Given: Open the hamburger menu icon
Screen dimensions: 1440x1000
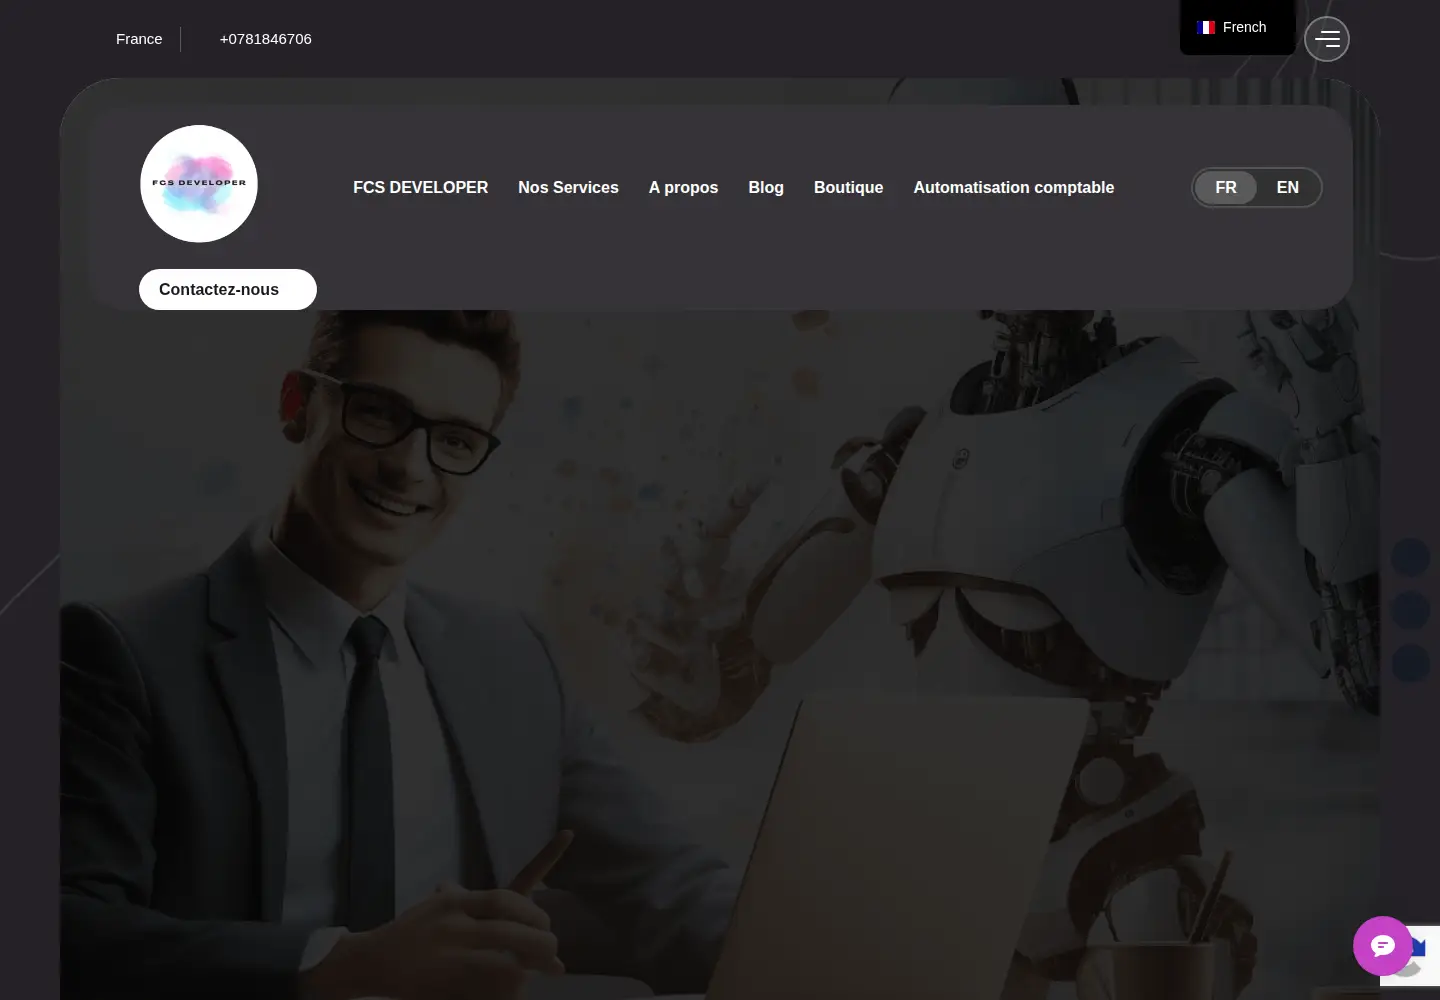Looking at the screenshot, I should tap(1327, 39).
